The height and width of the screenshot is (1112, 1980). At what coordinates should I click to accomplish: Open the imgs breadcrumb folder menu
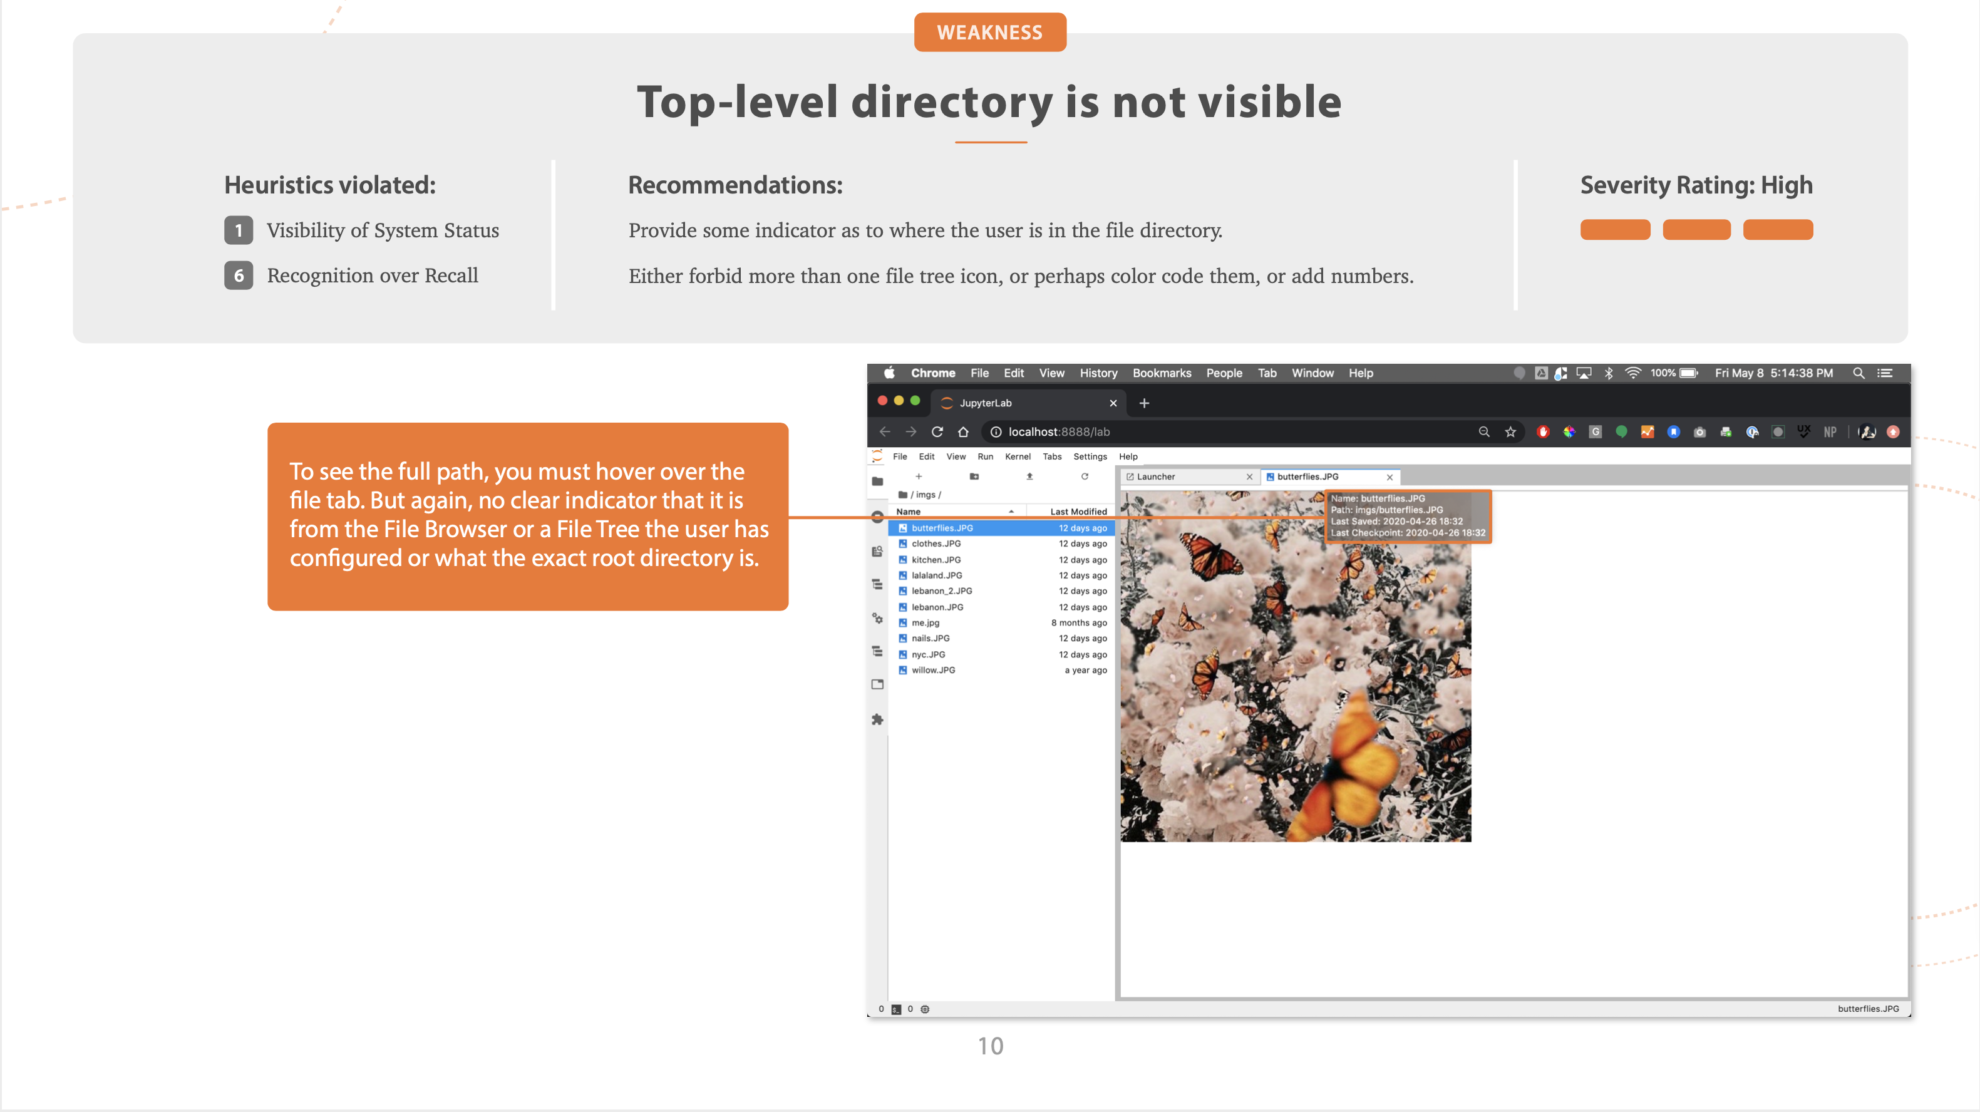click(x=926, y=494)
